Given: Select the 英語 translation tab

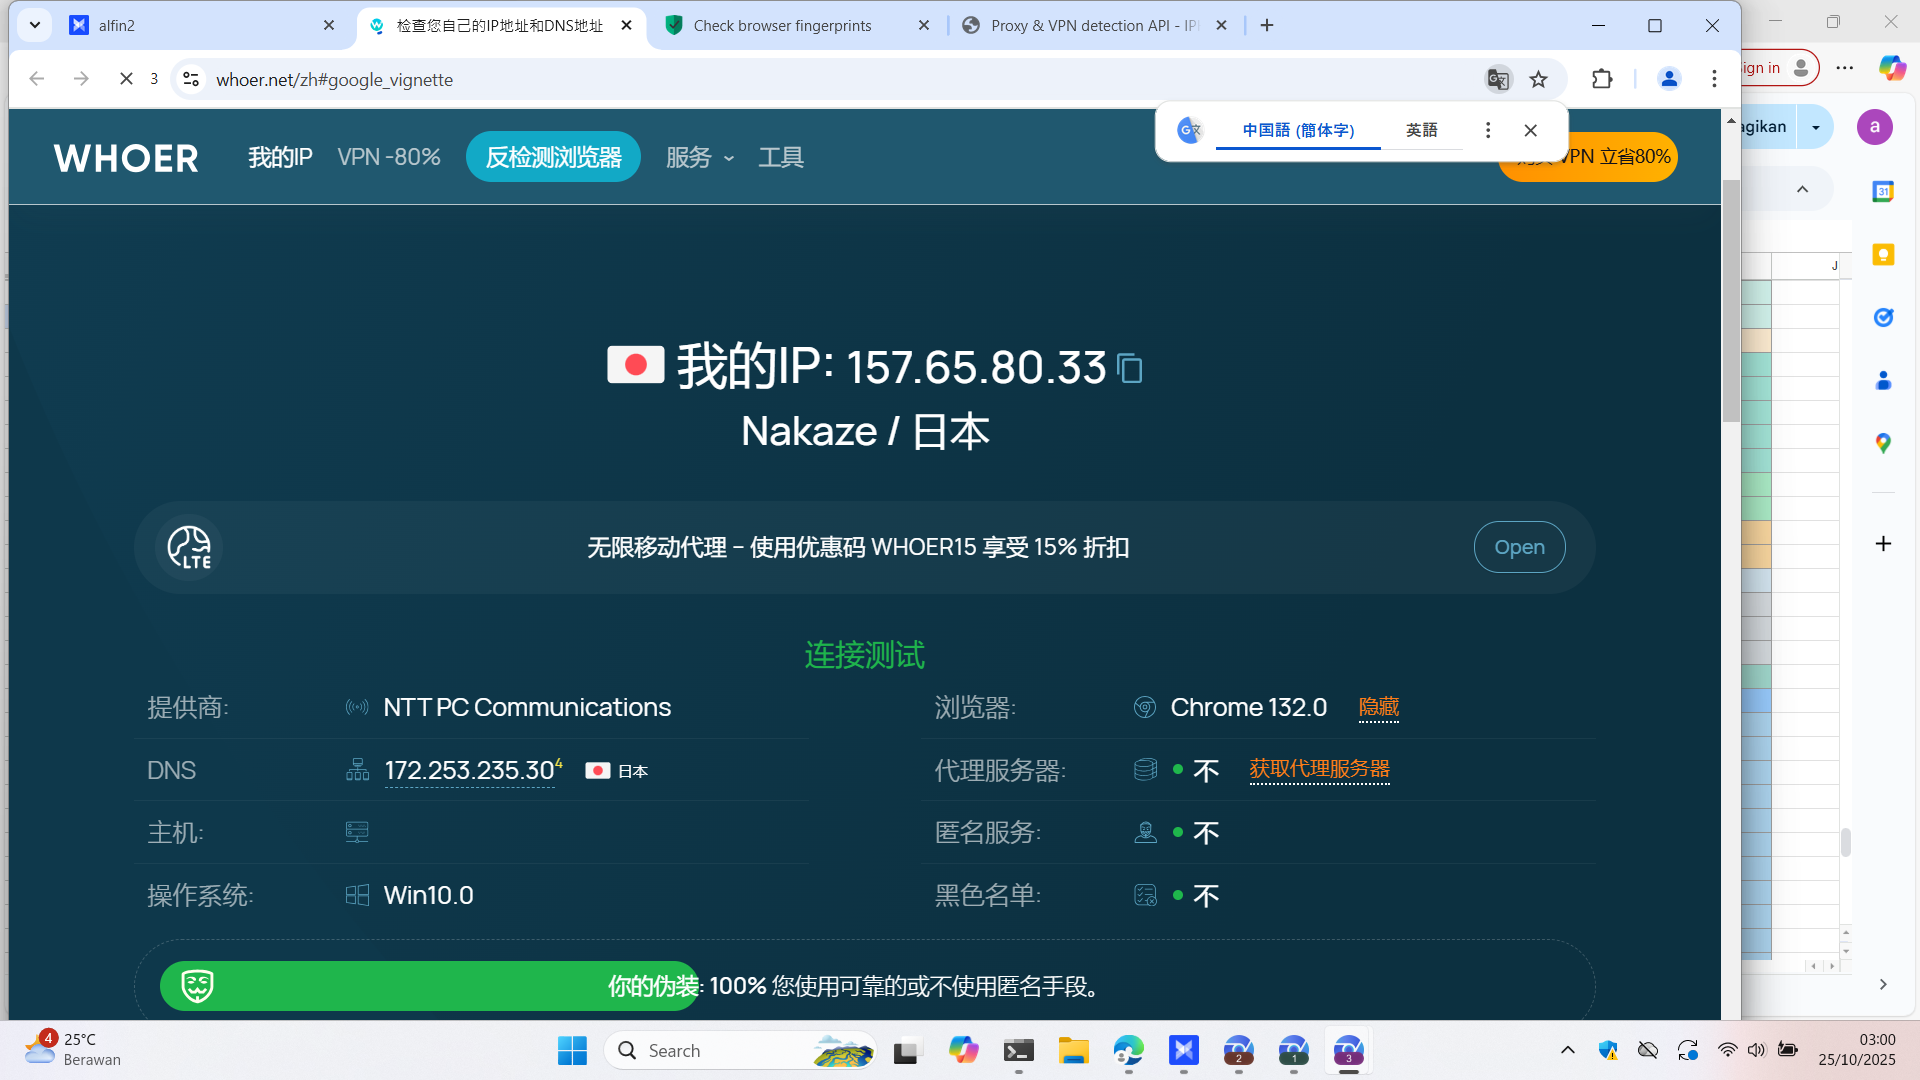Looking at the screenshot, I should coord(1421,130).
